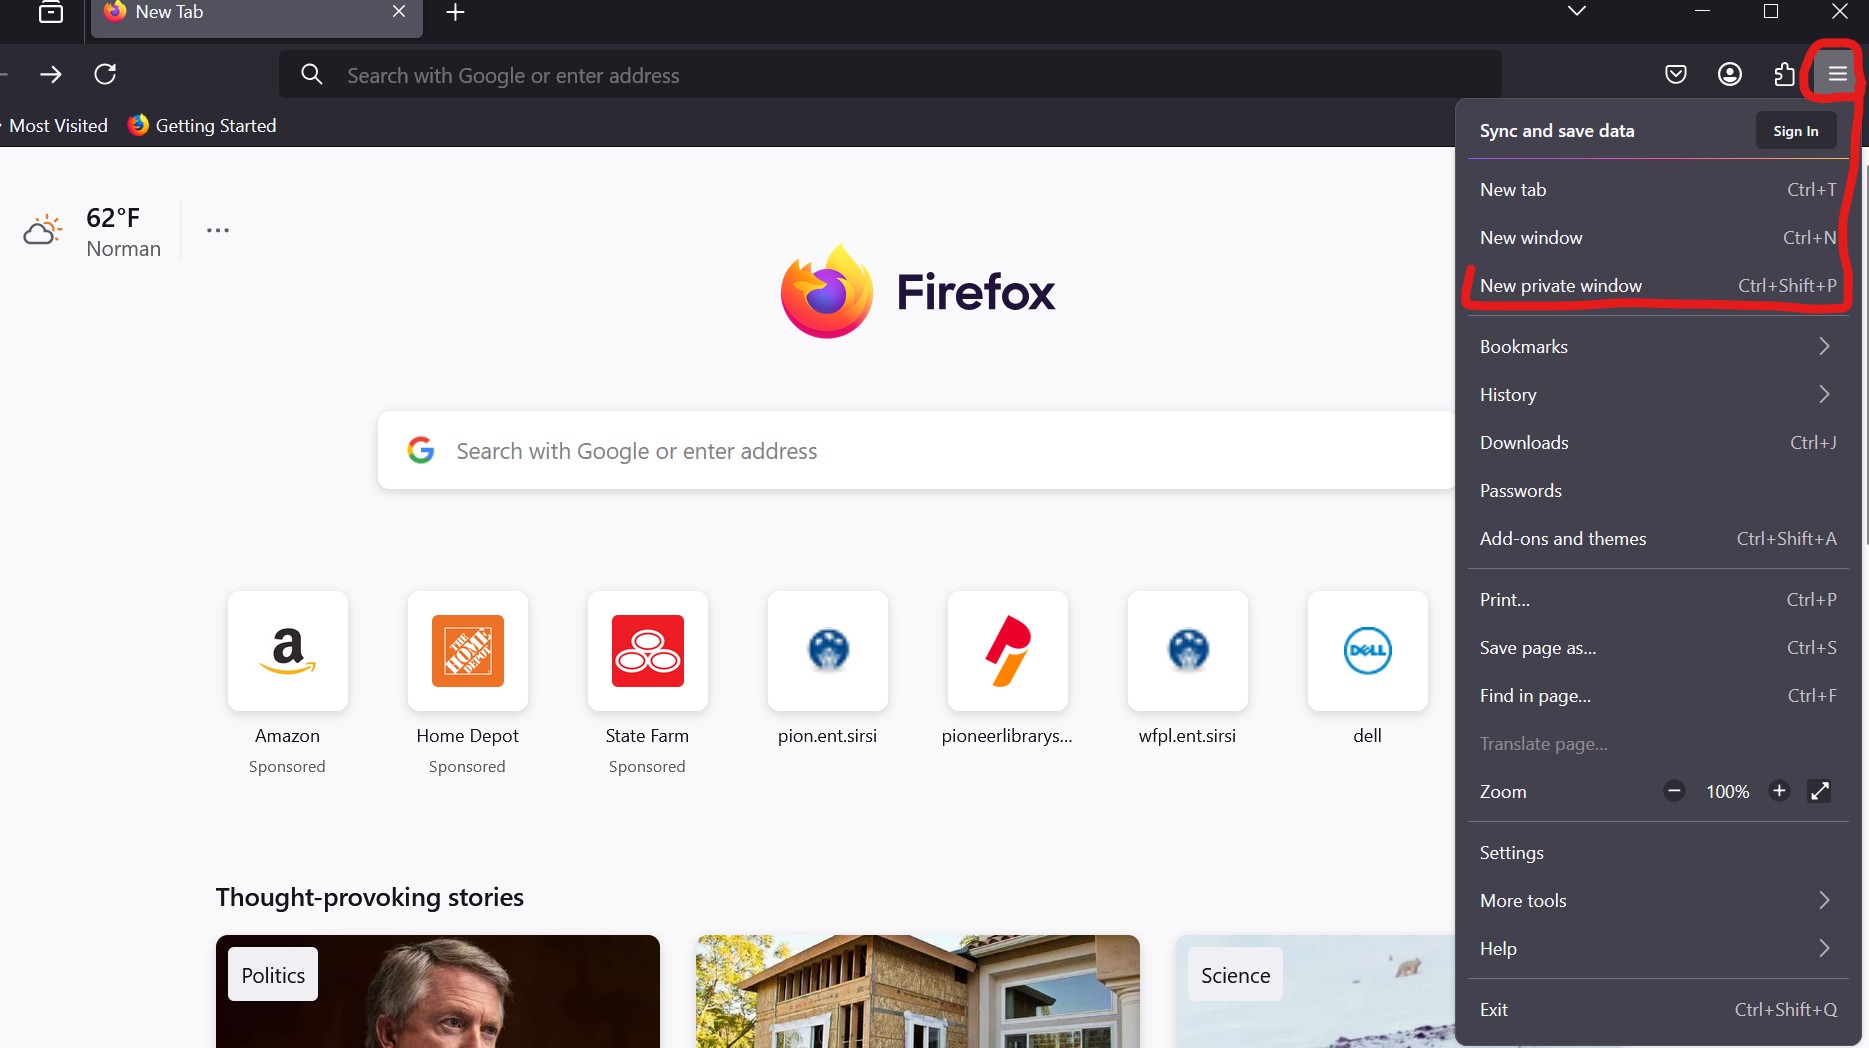Open the Extensions puzzle icon
The height and width of the screenshot is (1048, 1869).
point(1784,74)
